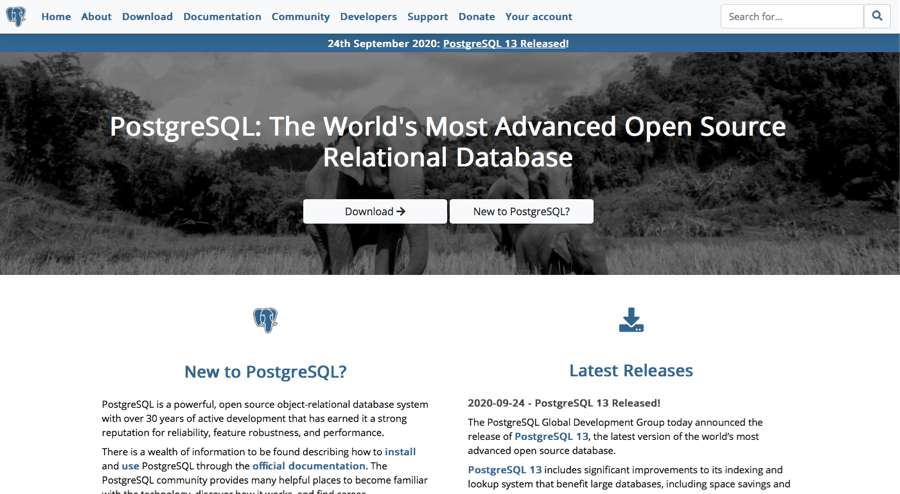900x494 pixels.
Task: Click the hero title PostgreSQL: The World's Most Advanced
Action: [x=448, y=142]
